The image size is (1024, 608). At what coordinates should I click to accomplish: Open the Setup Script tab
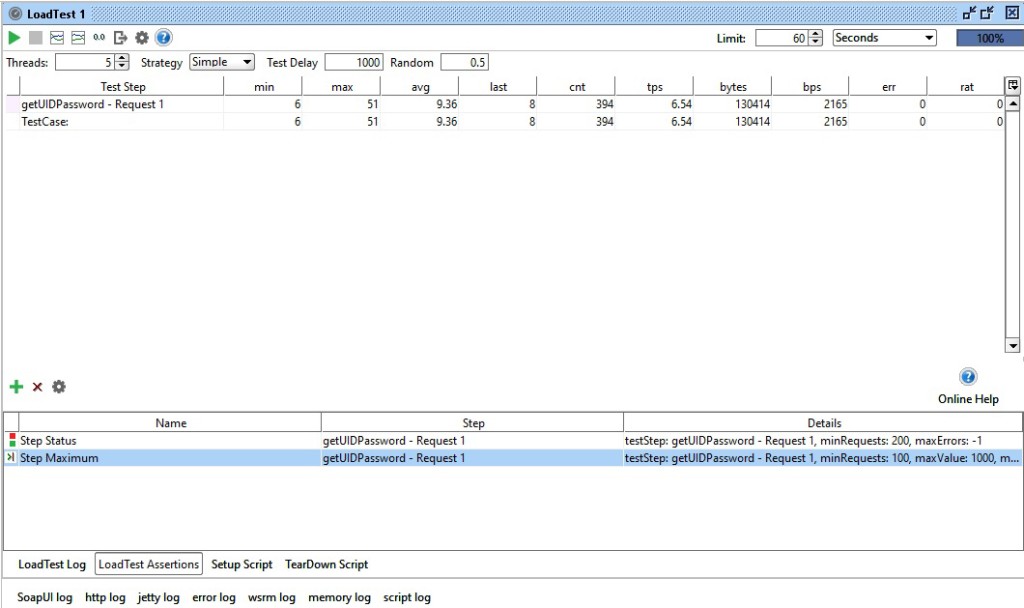[x=242, y=564]
